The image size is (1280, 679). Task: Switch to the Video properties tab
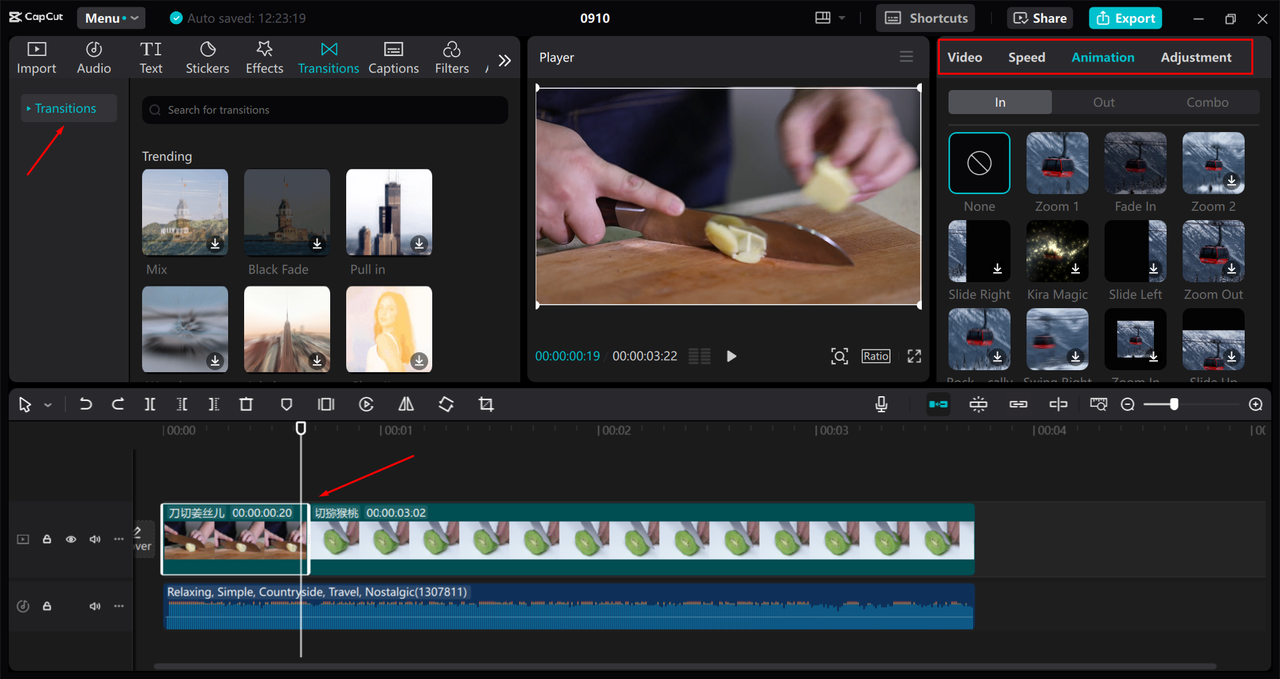coord(965,57)
